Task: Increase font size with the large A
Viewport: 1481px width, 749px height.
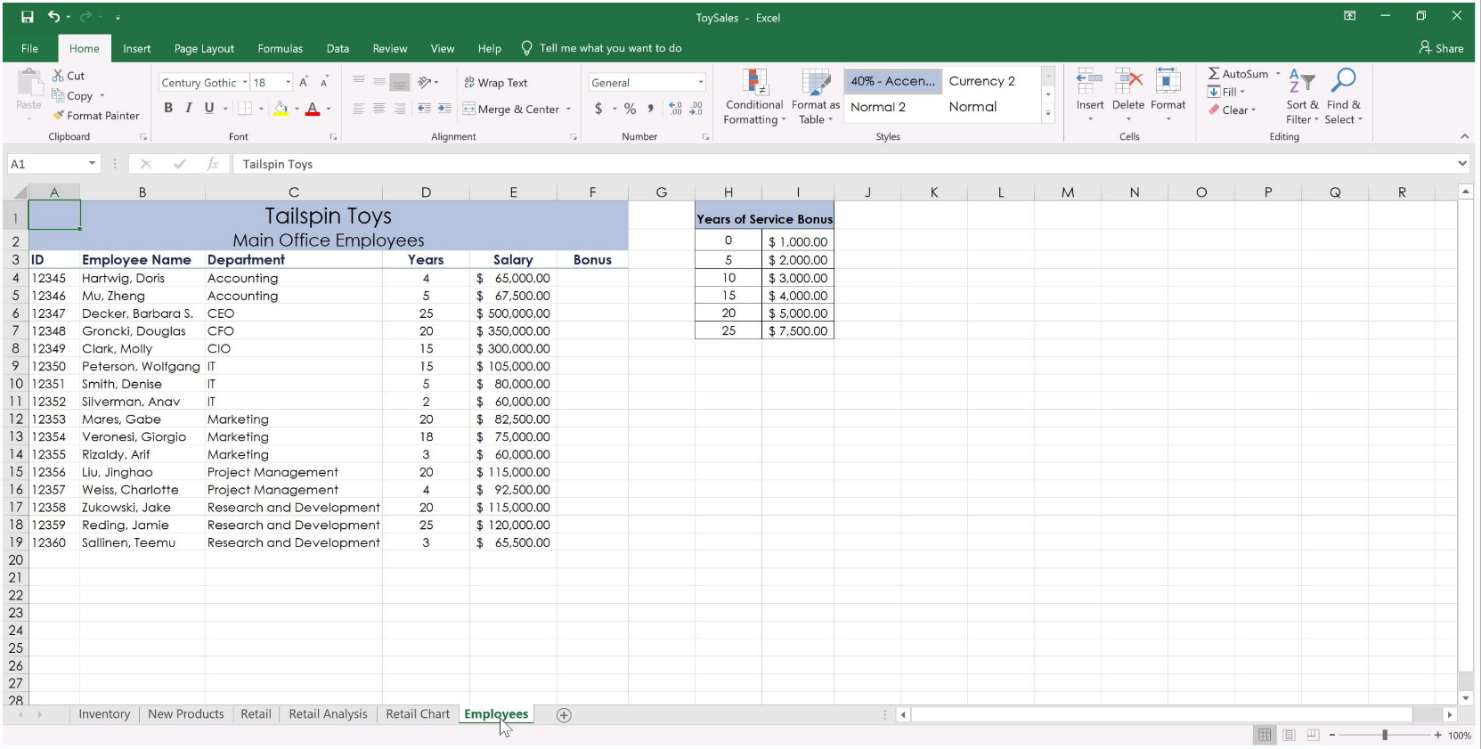Action: (303, 83)
